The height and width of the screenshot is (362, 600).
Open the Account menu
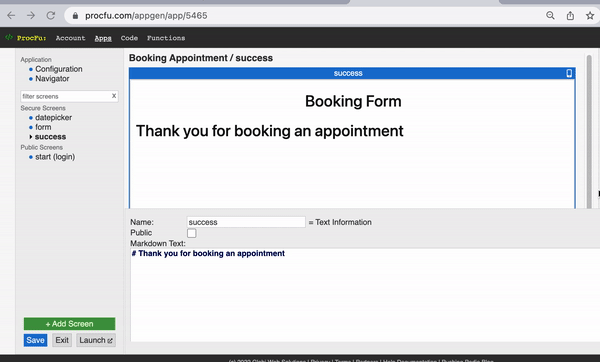[x=70, y=38]
